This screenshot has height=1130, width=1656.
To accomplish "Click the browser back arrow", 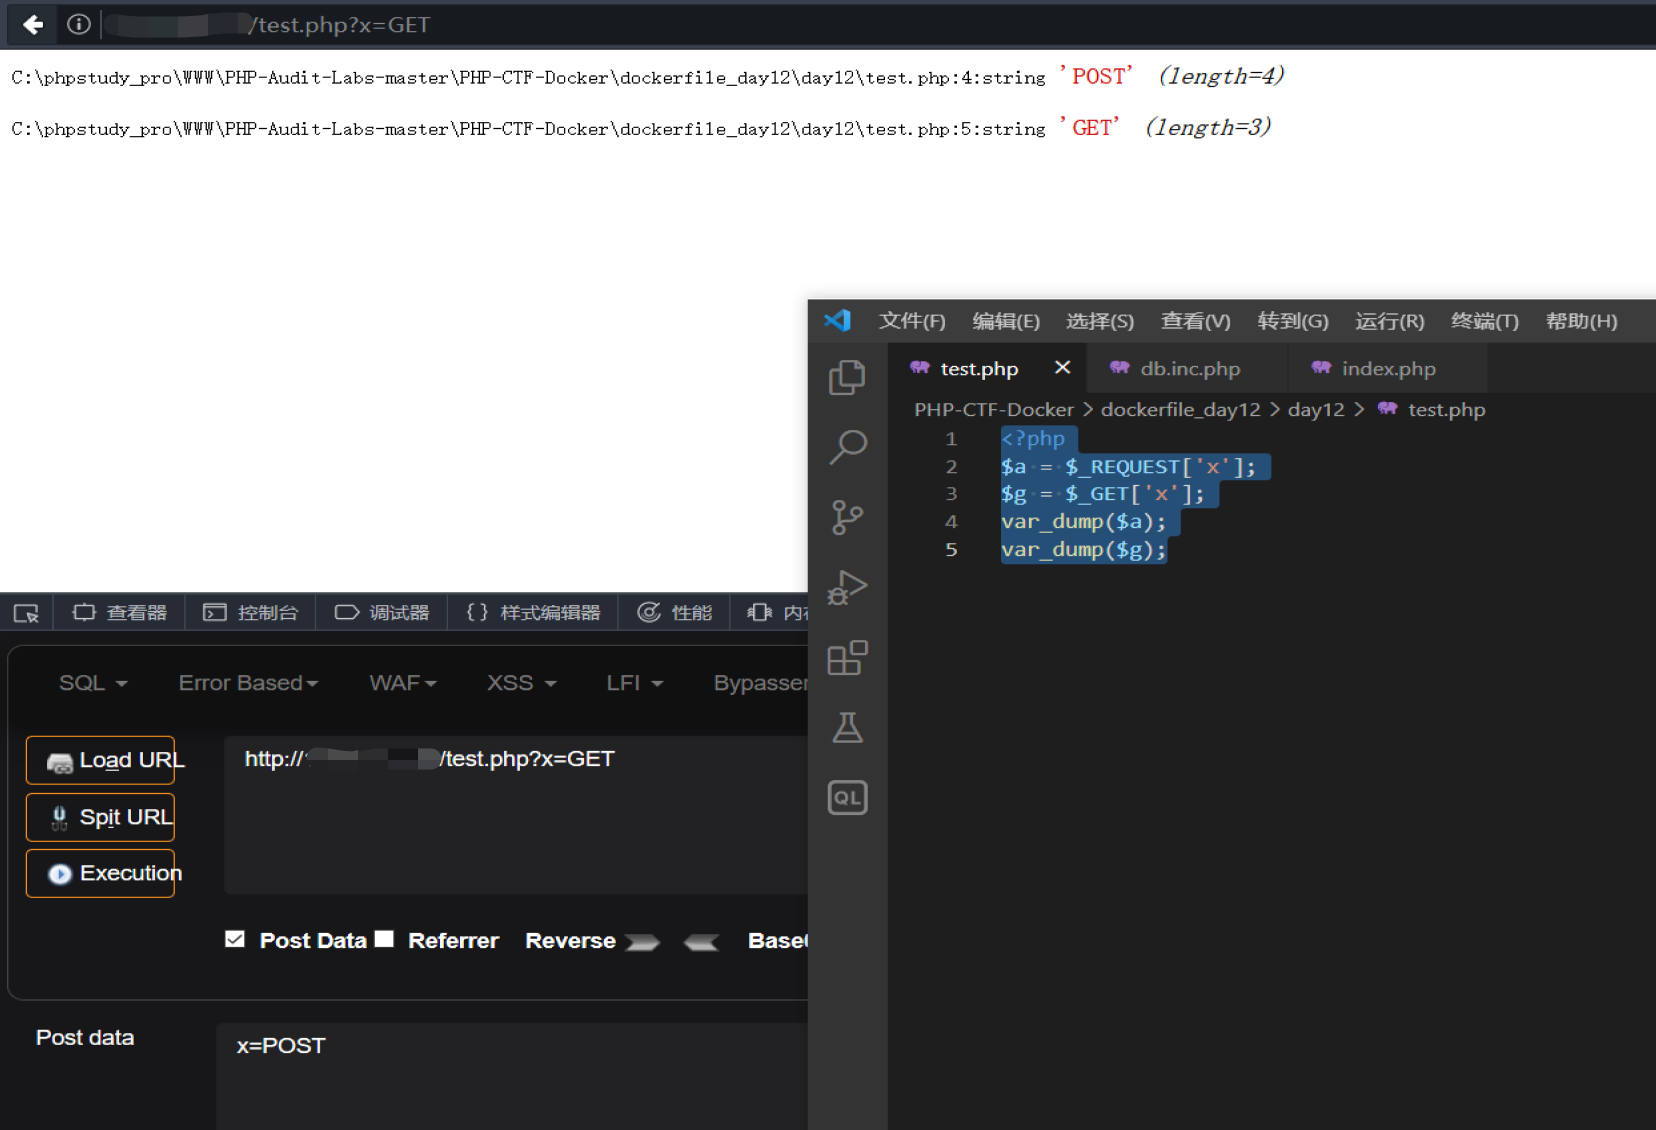I will [x=33, y=24].
